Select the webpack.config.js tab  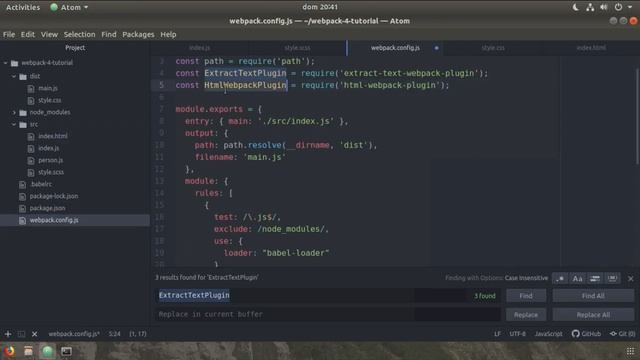point(395,48)
